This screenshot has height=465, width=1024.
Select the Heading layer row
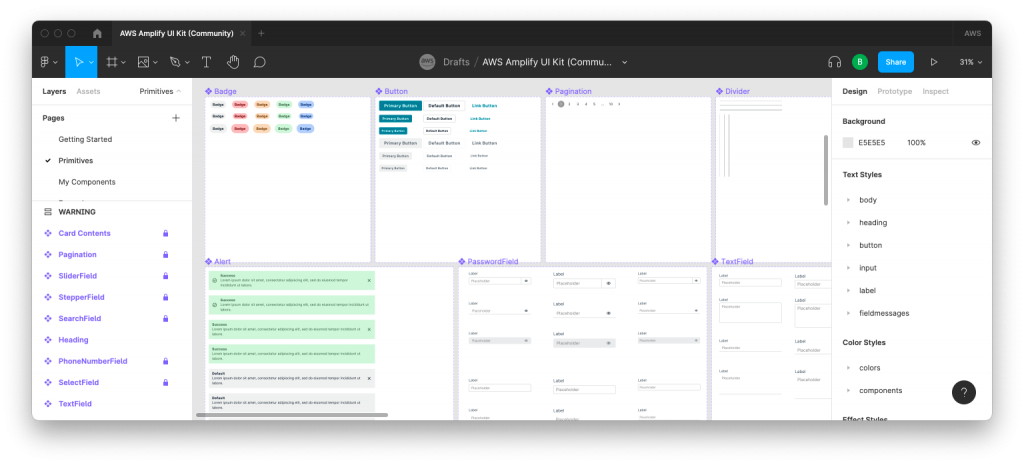tap(112, 340)
